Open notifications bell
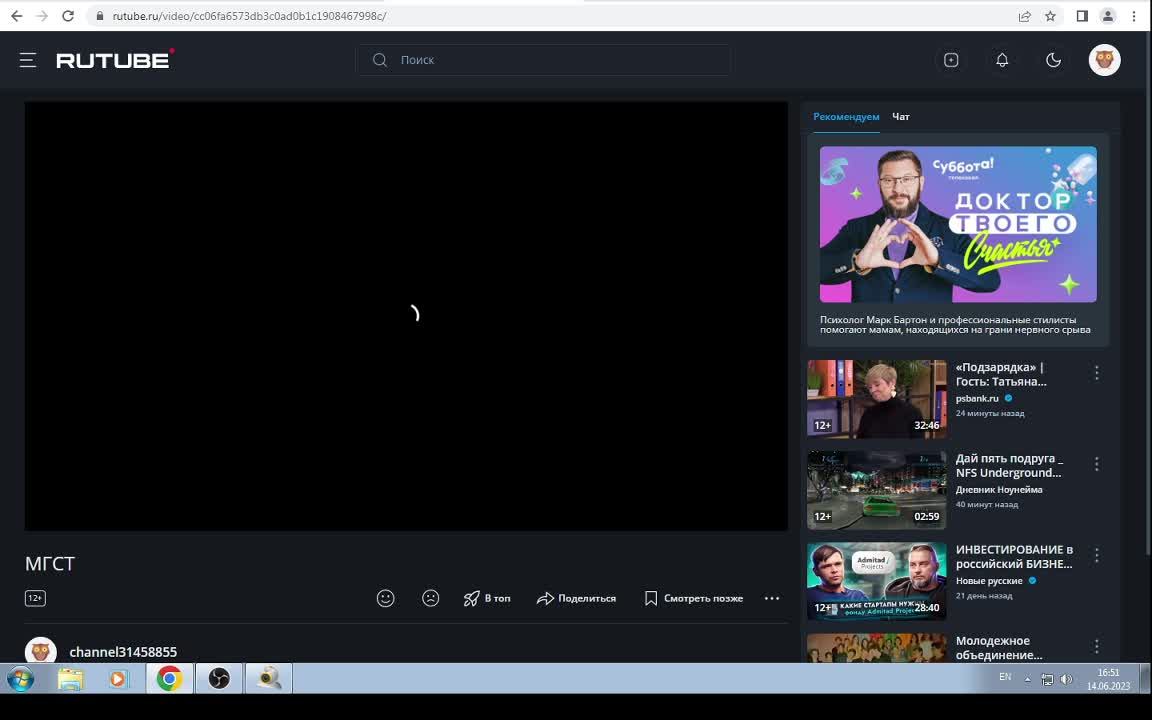Image resolution: width=1152 pixels, height=720 pixels. [1002, 60]
